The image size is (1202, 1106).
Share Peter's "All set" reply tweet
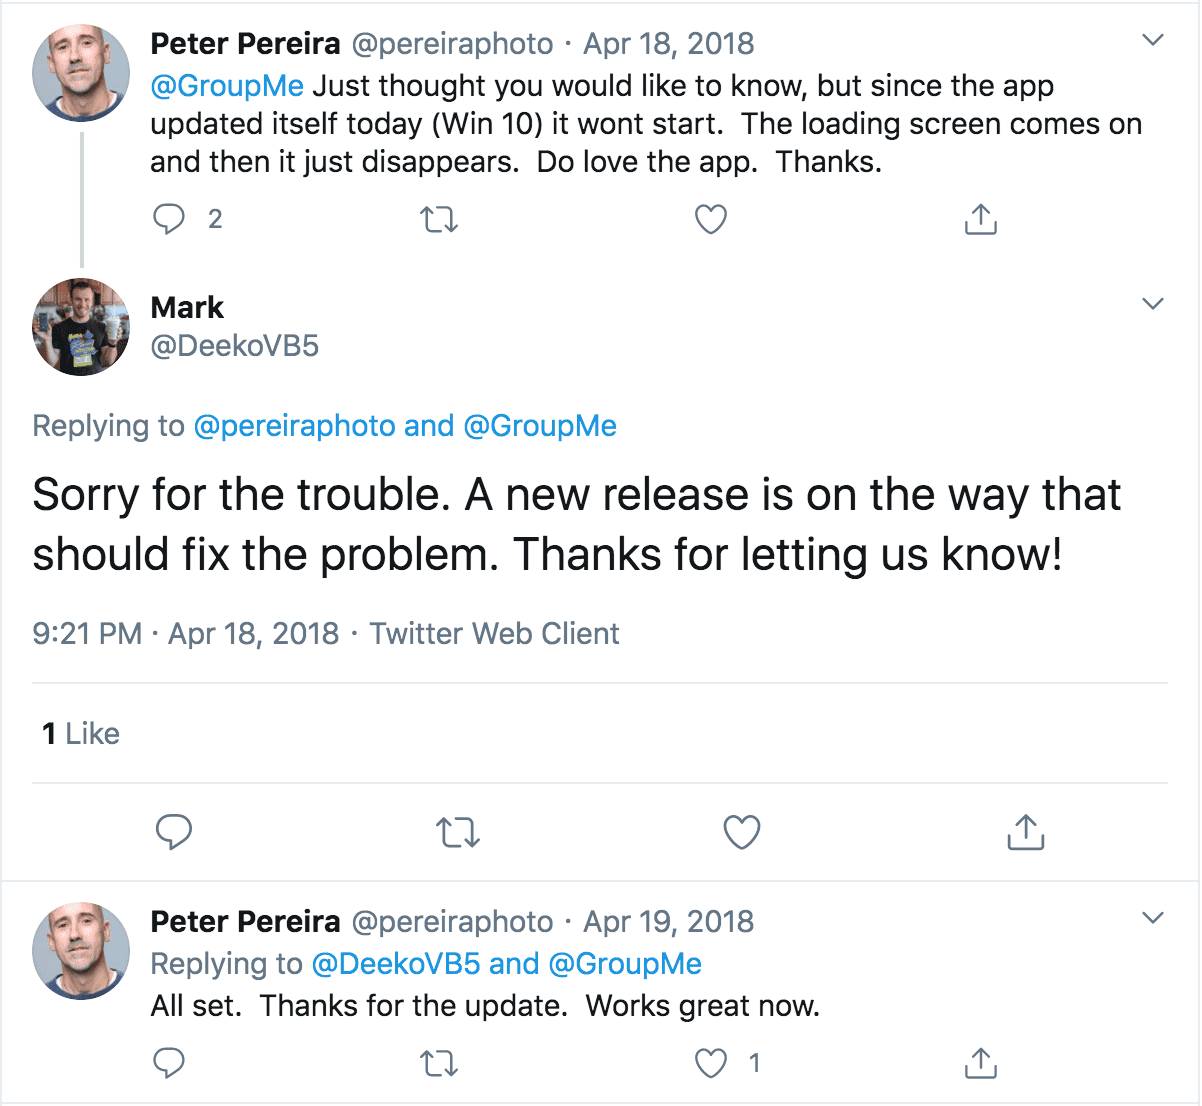(981, 1063)
